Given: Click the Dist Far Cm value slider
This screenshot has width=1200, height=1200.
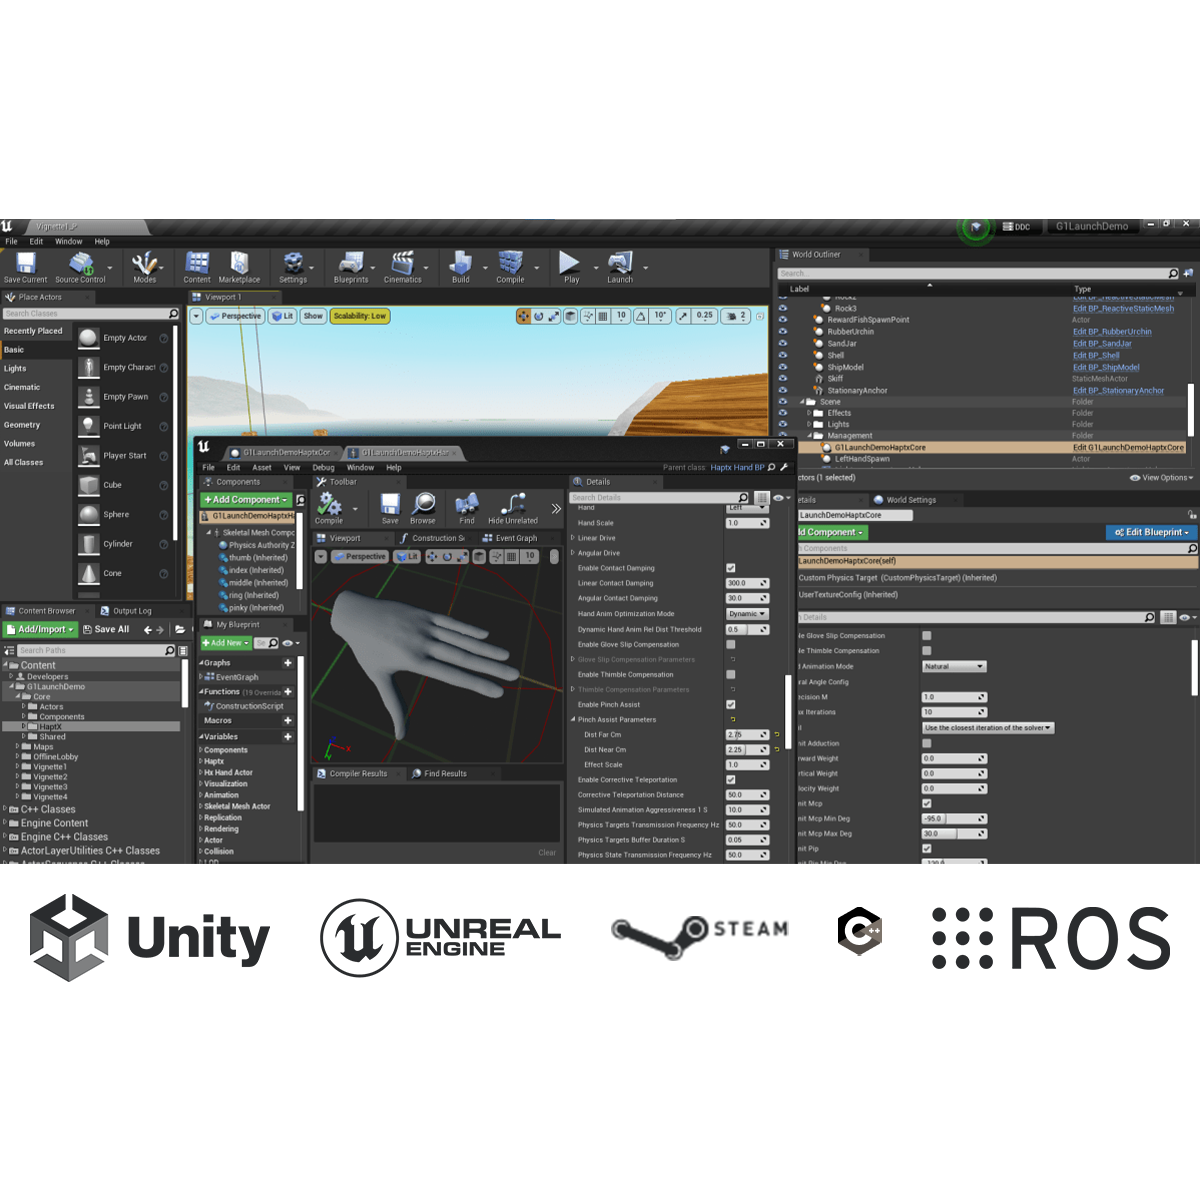Looking at the screenshot, I should (x=747, y=735).
